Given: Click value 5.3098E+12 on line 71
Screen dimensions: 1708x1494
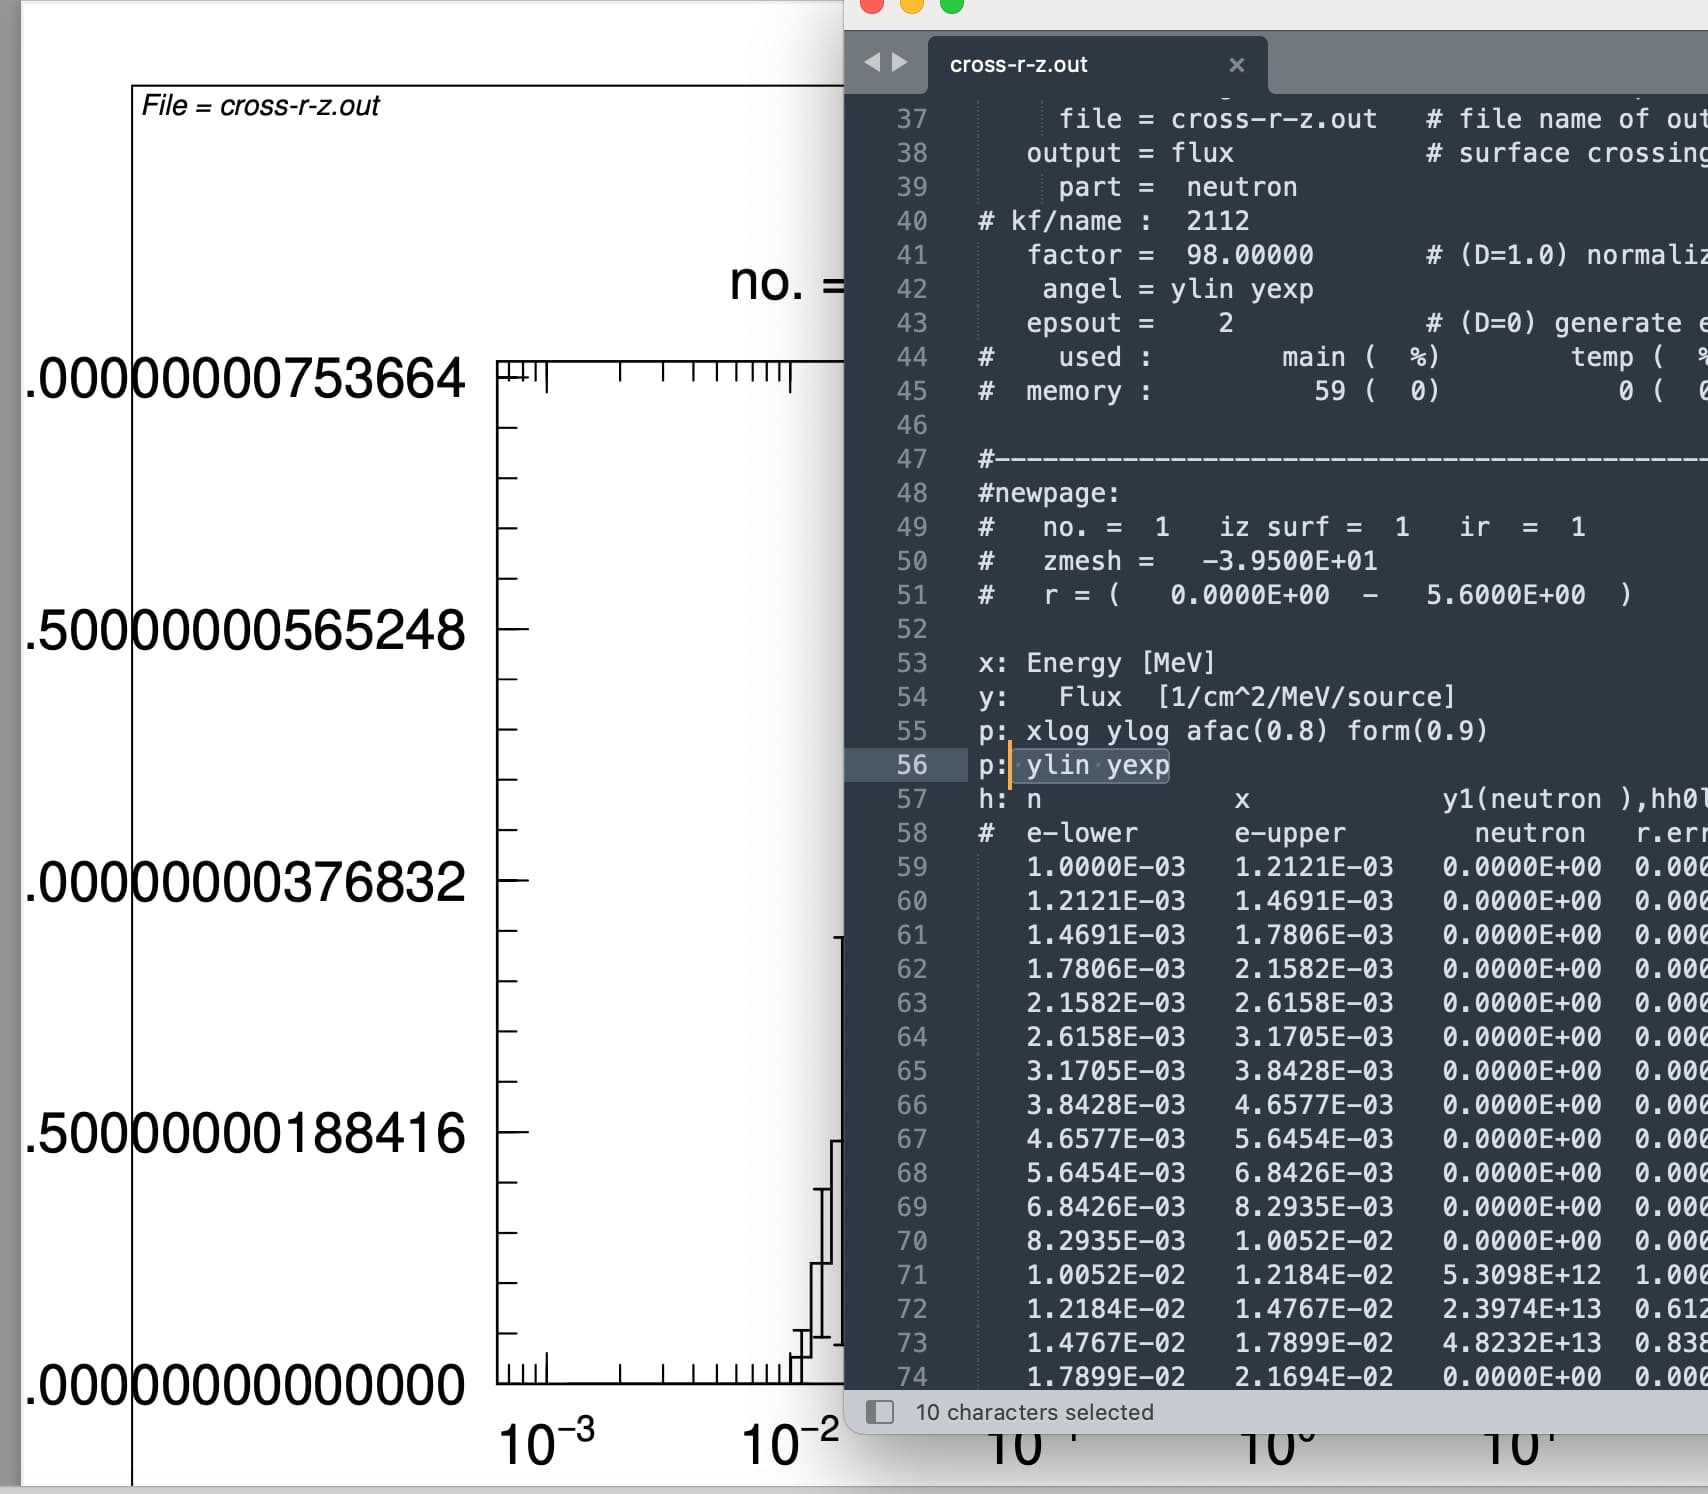Looking at the screenshot, I should click(1521, 1275).
